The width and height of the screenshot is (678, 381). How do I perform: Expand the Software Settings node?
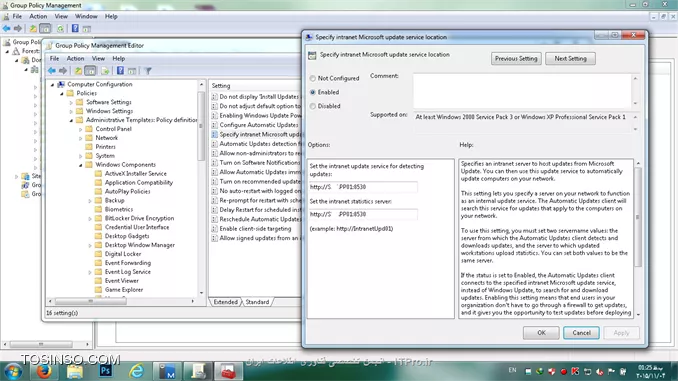(71, 102)
